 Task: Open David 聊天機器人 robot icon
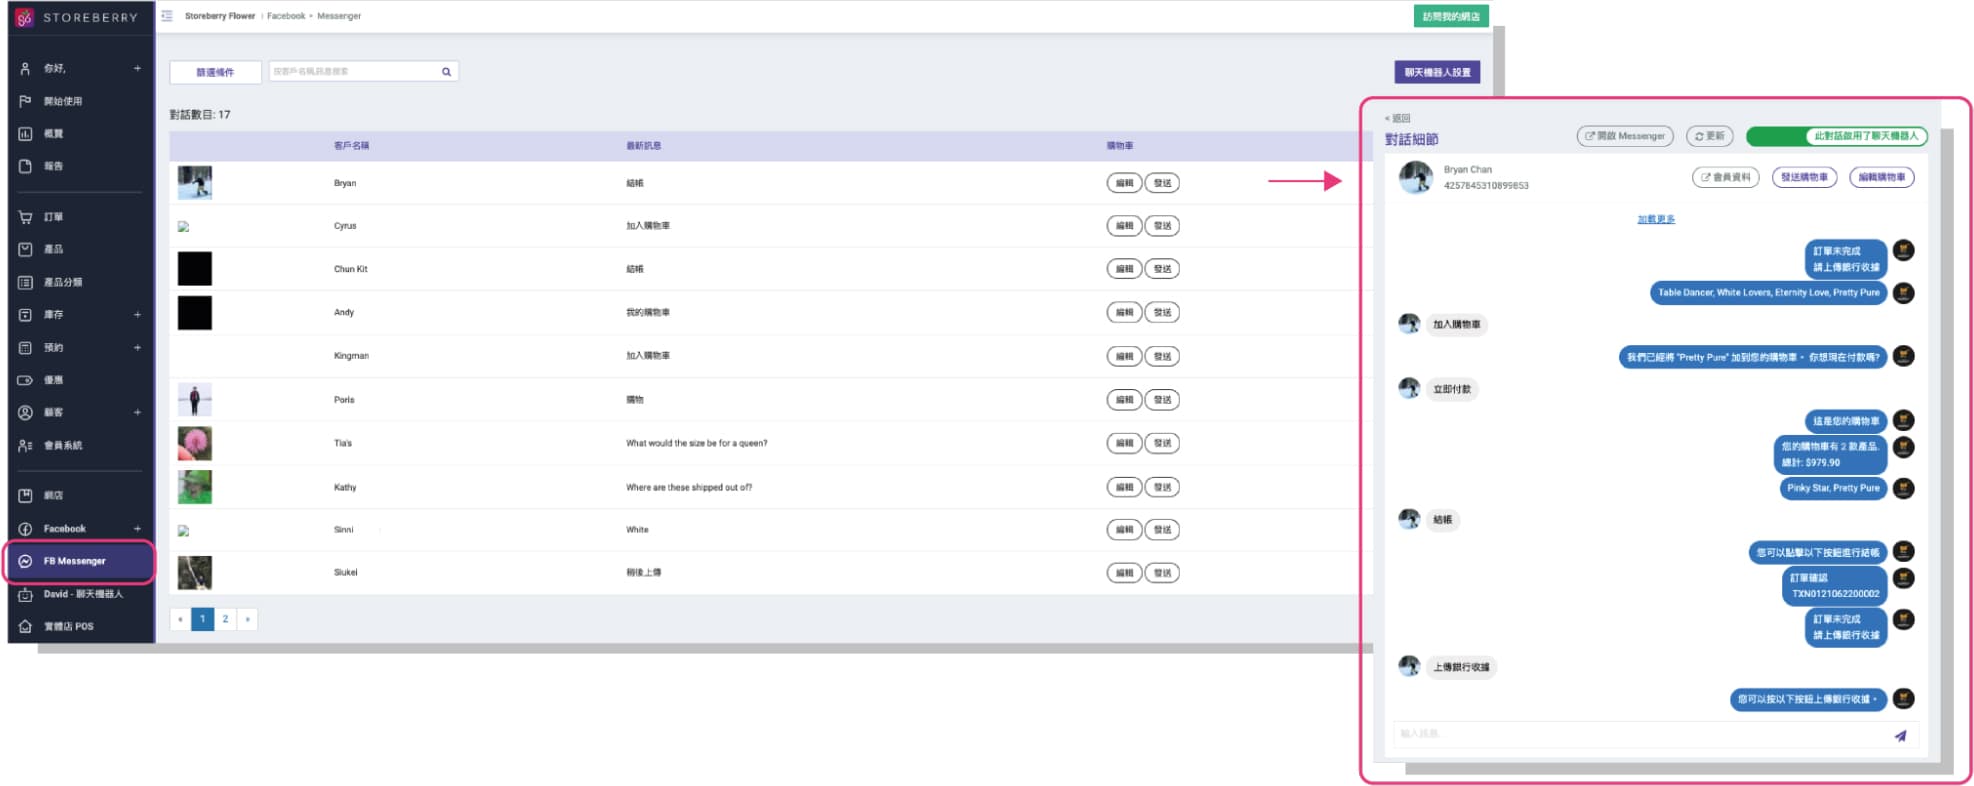point(25,594)
